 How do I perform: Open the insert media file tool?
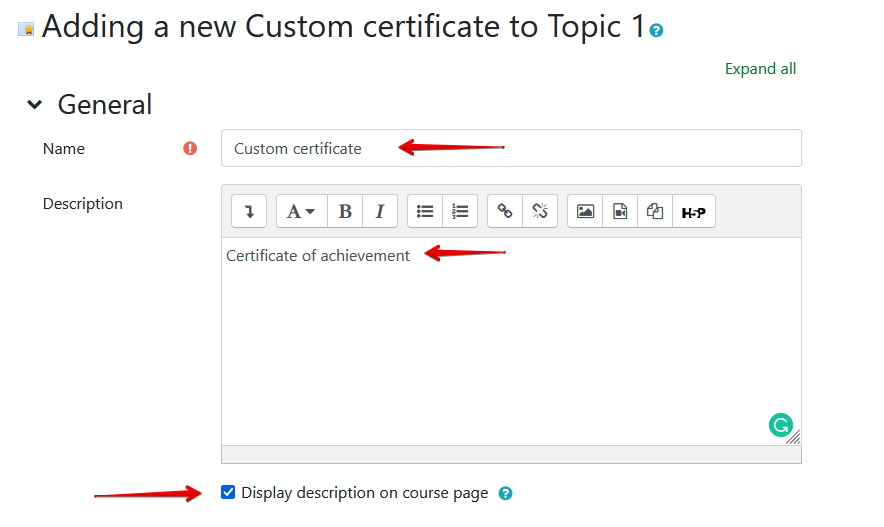(x=620, y=211)
